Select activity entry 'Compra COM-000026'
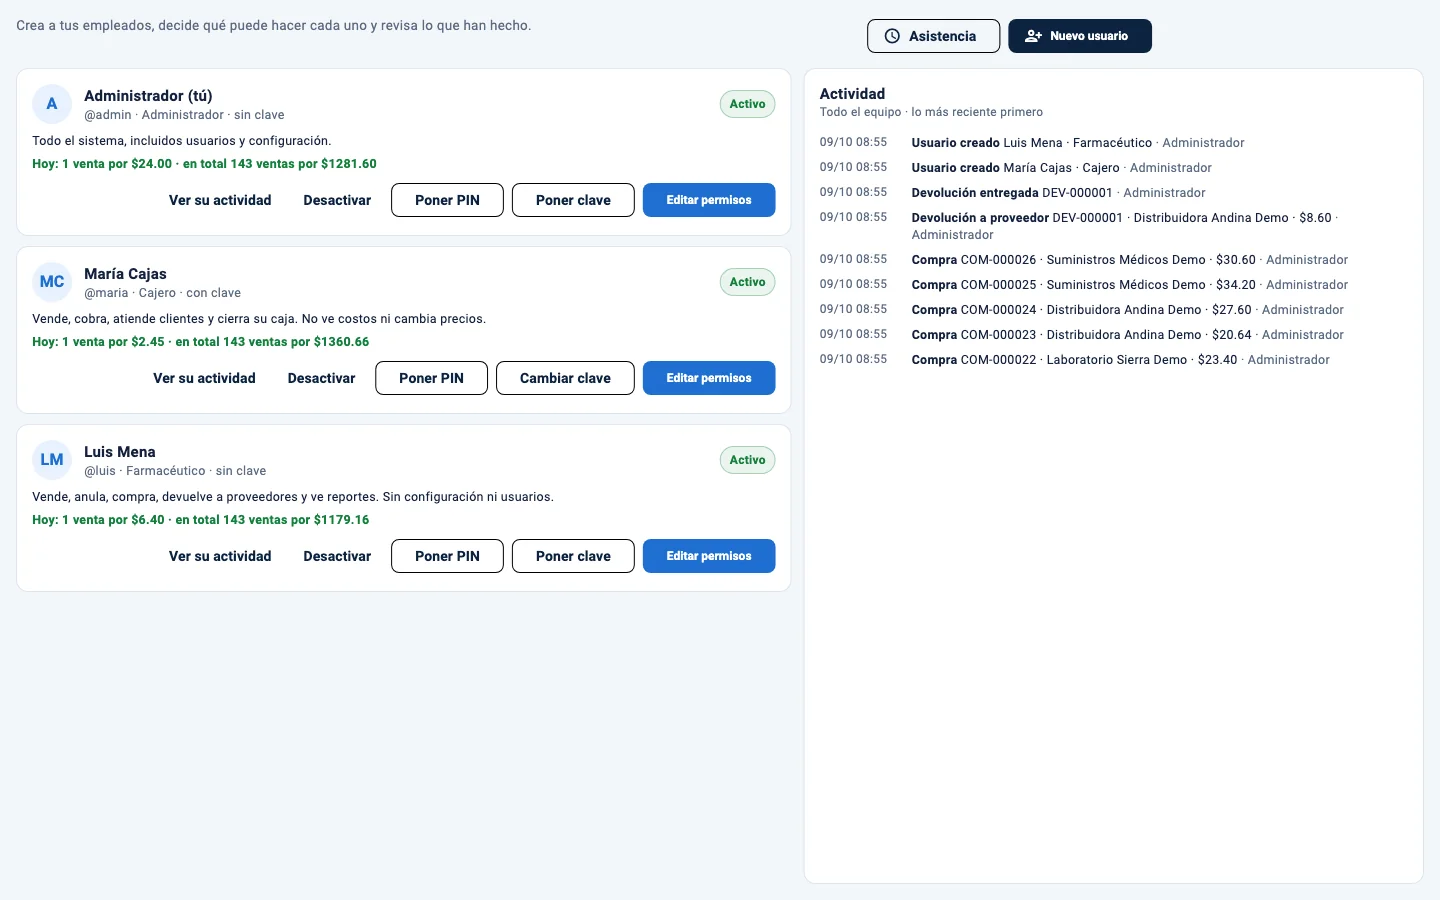The width and height of the screenshot is (1440, 900). click(x=1114, y=260)
